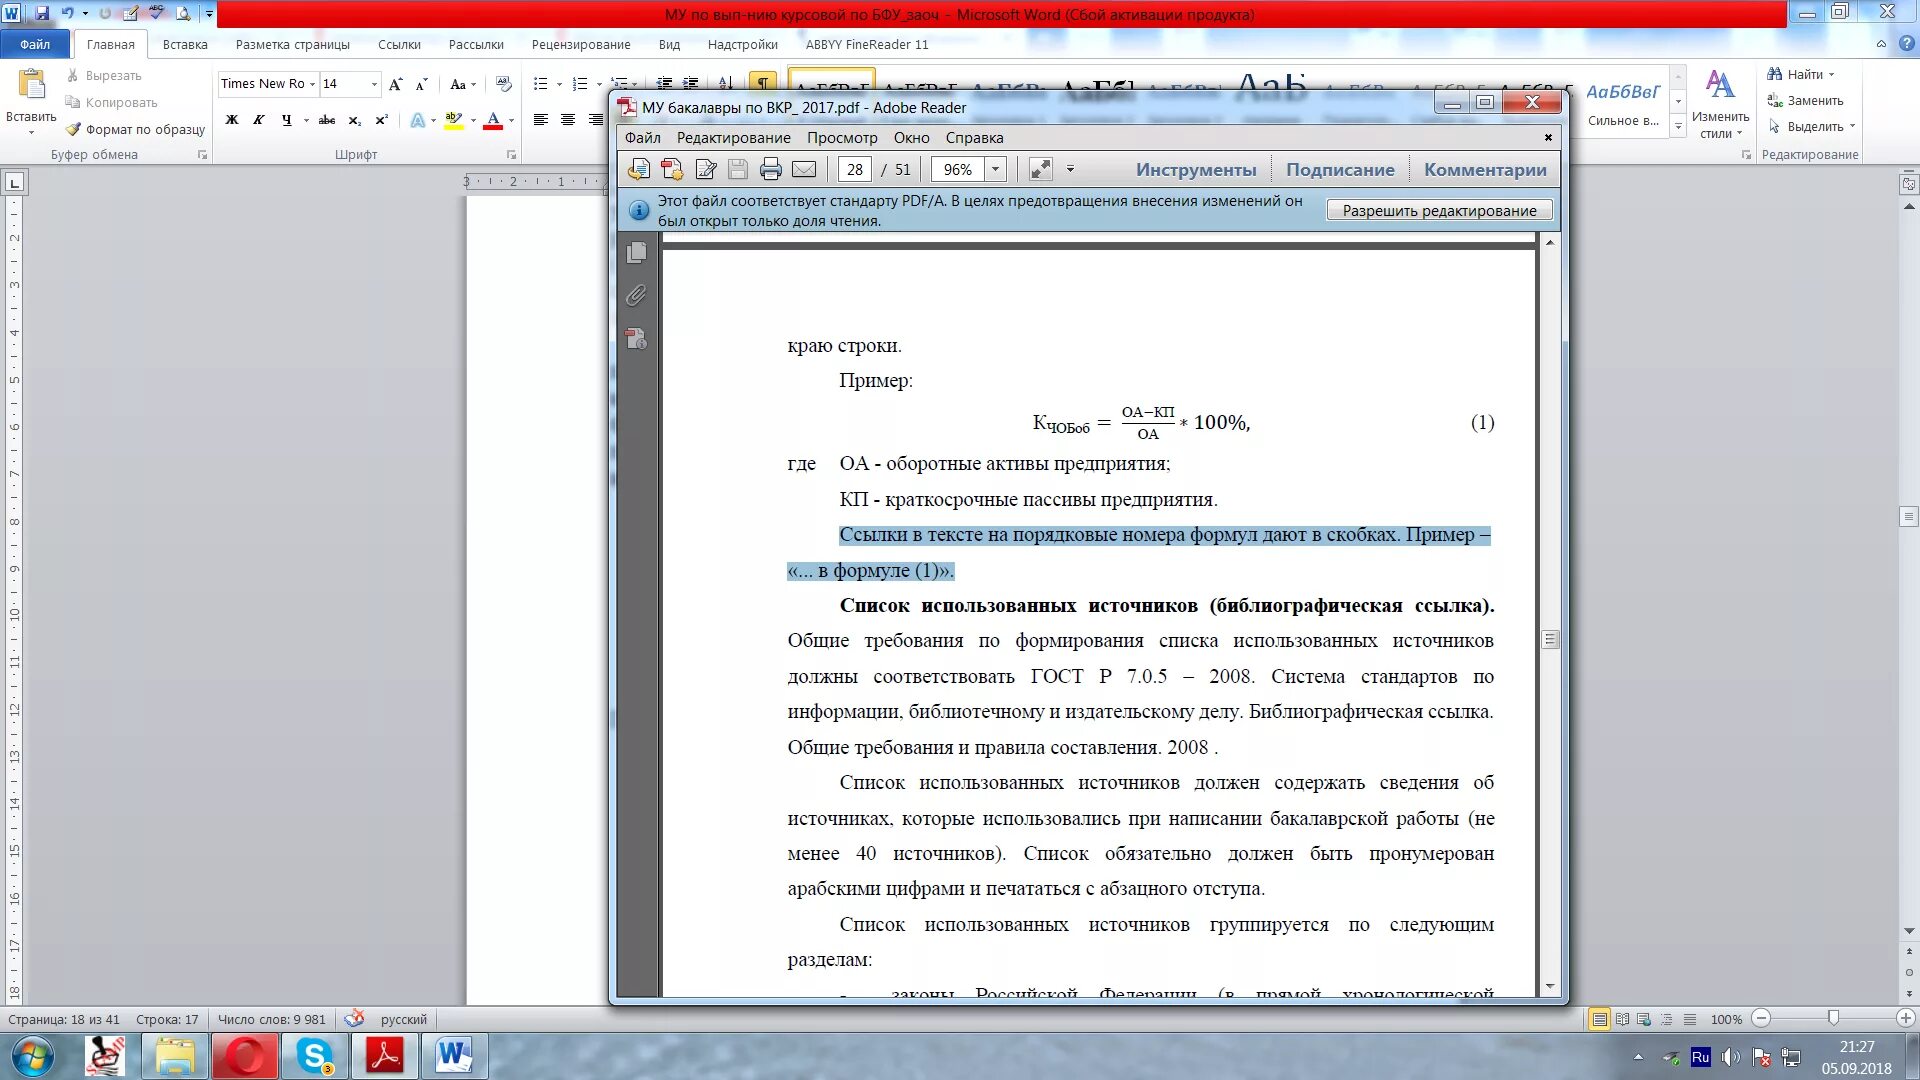Open the zoom level 96% dropdown in Adobe Reader
Screen dimensions: 1920x1080
pyautogui.click(x=997, y=169)
